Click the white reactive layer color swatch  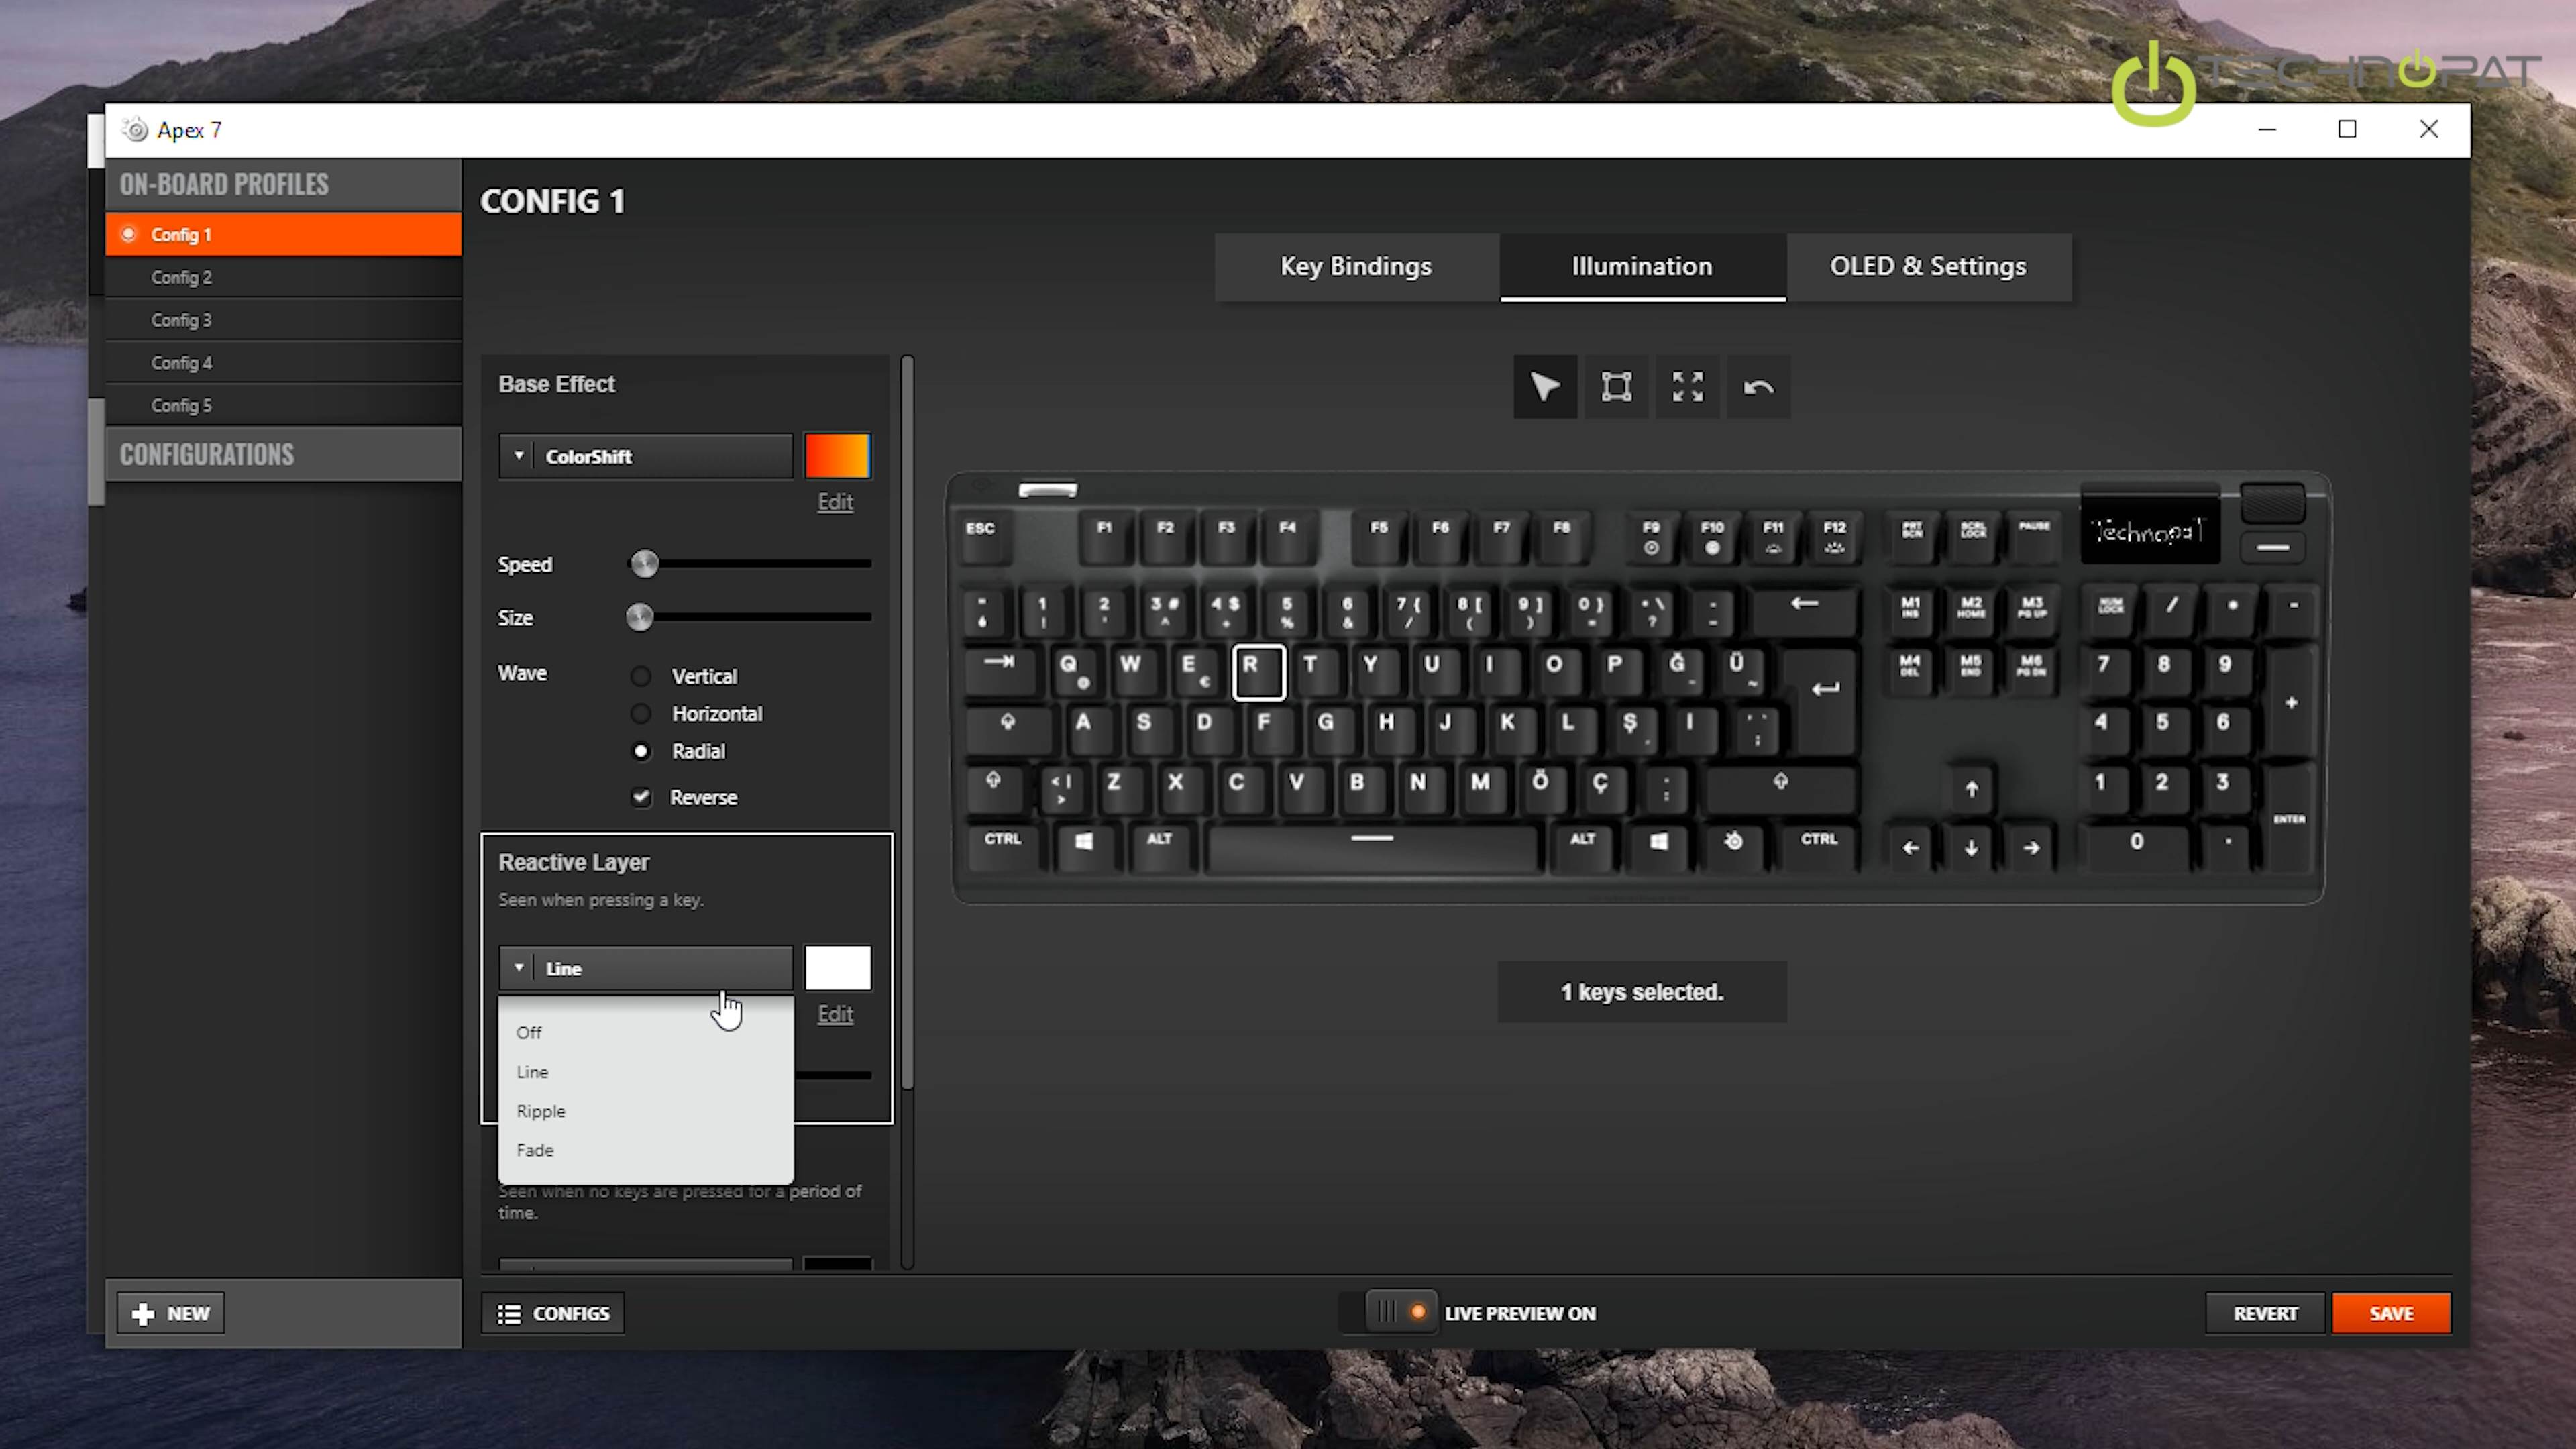(837, 967)
